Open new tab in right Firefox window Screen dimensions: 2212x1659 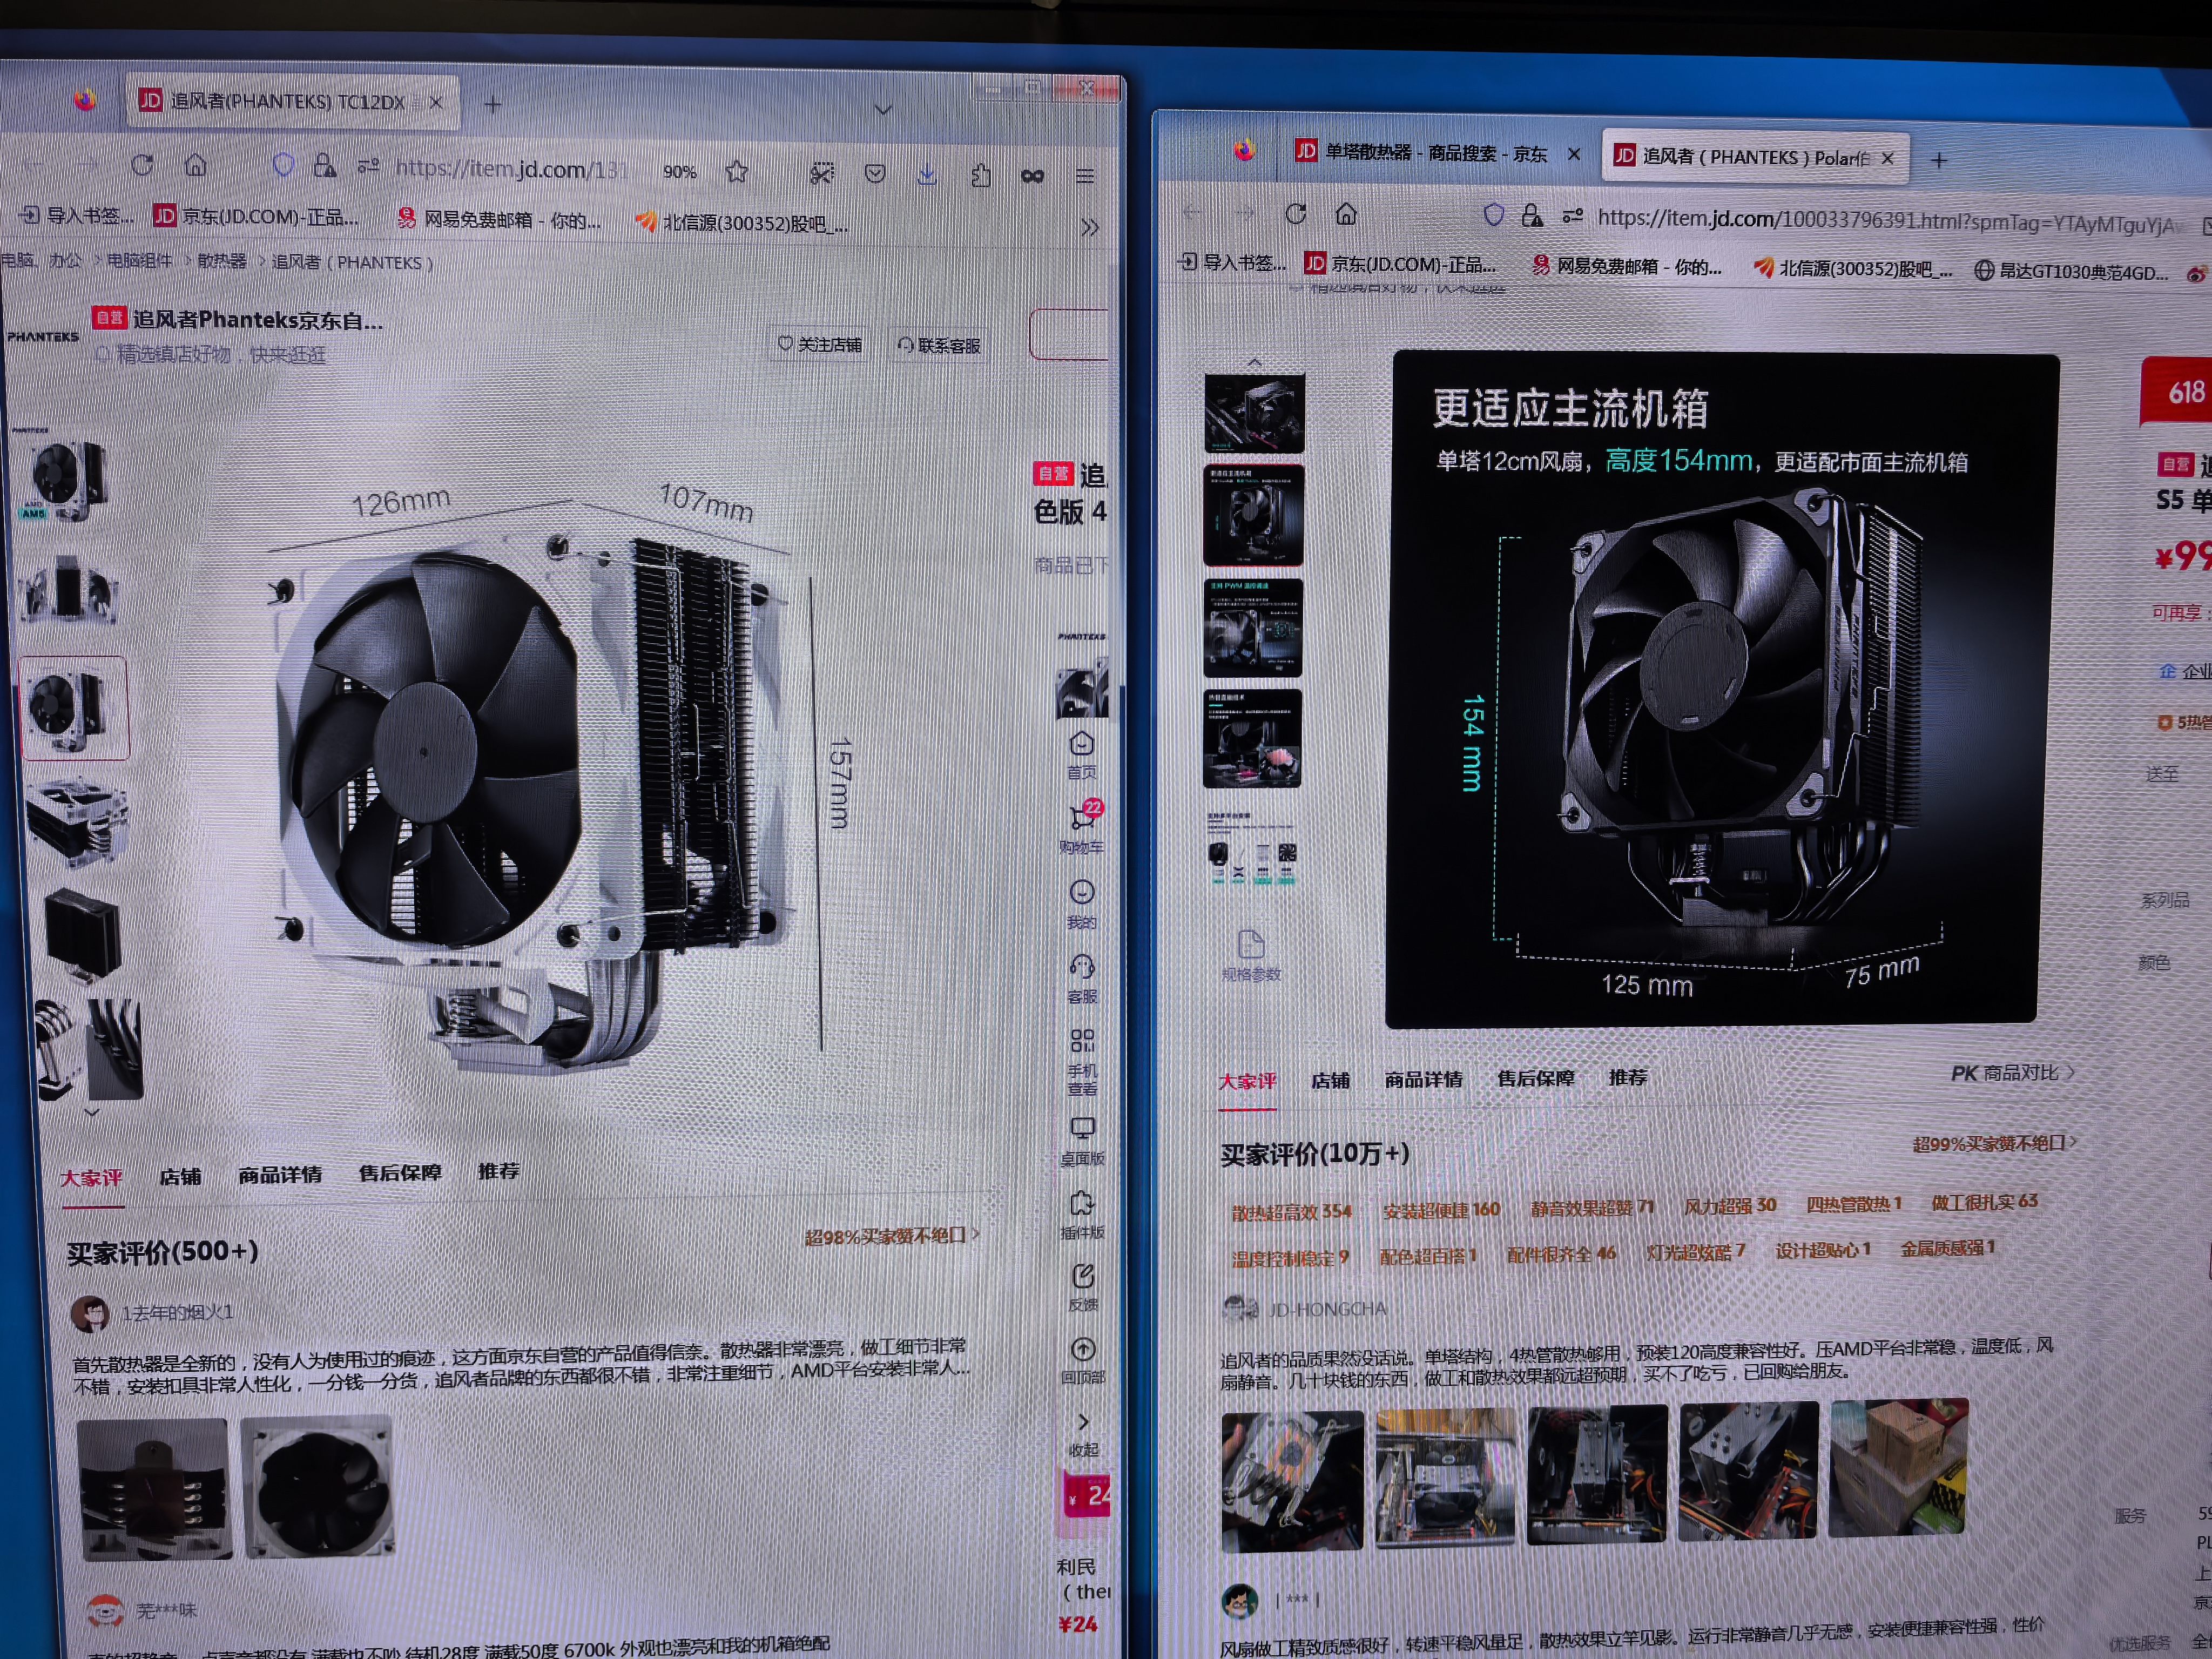click(x=1939, y=161)
